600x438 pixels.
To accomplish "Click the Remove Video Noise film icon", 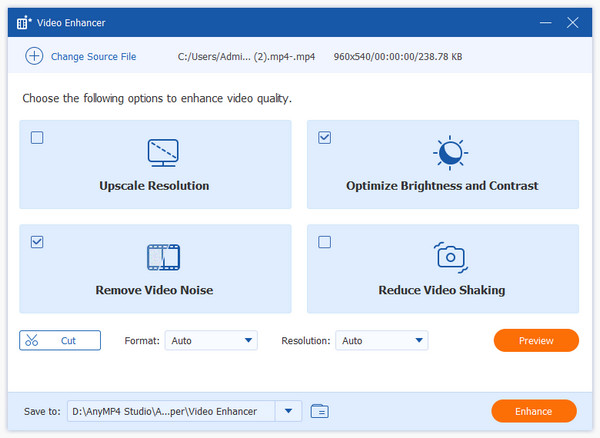I will click(x=162, y=257).
